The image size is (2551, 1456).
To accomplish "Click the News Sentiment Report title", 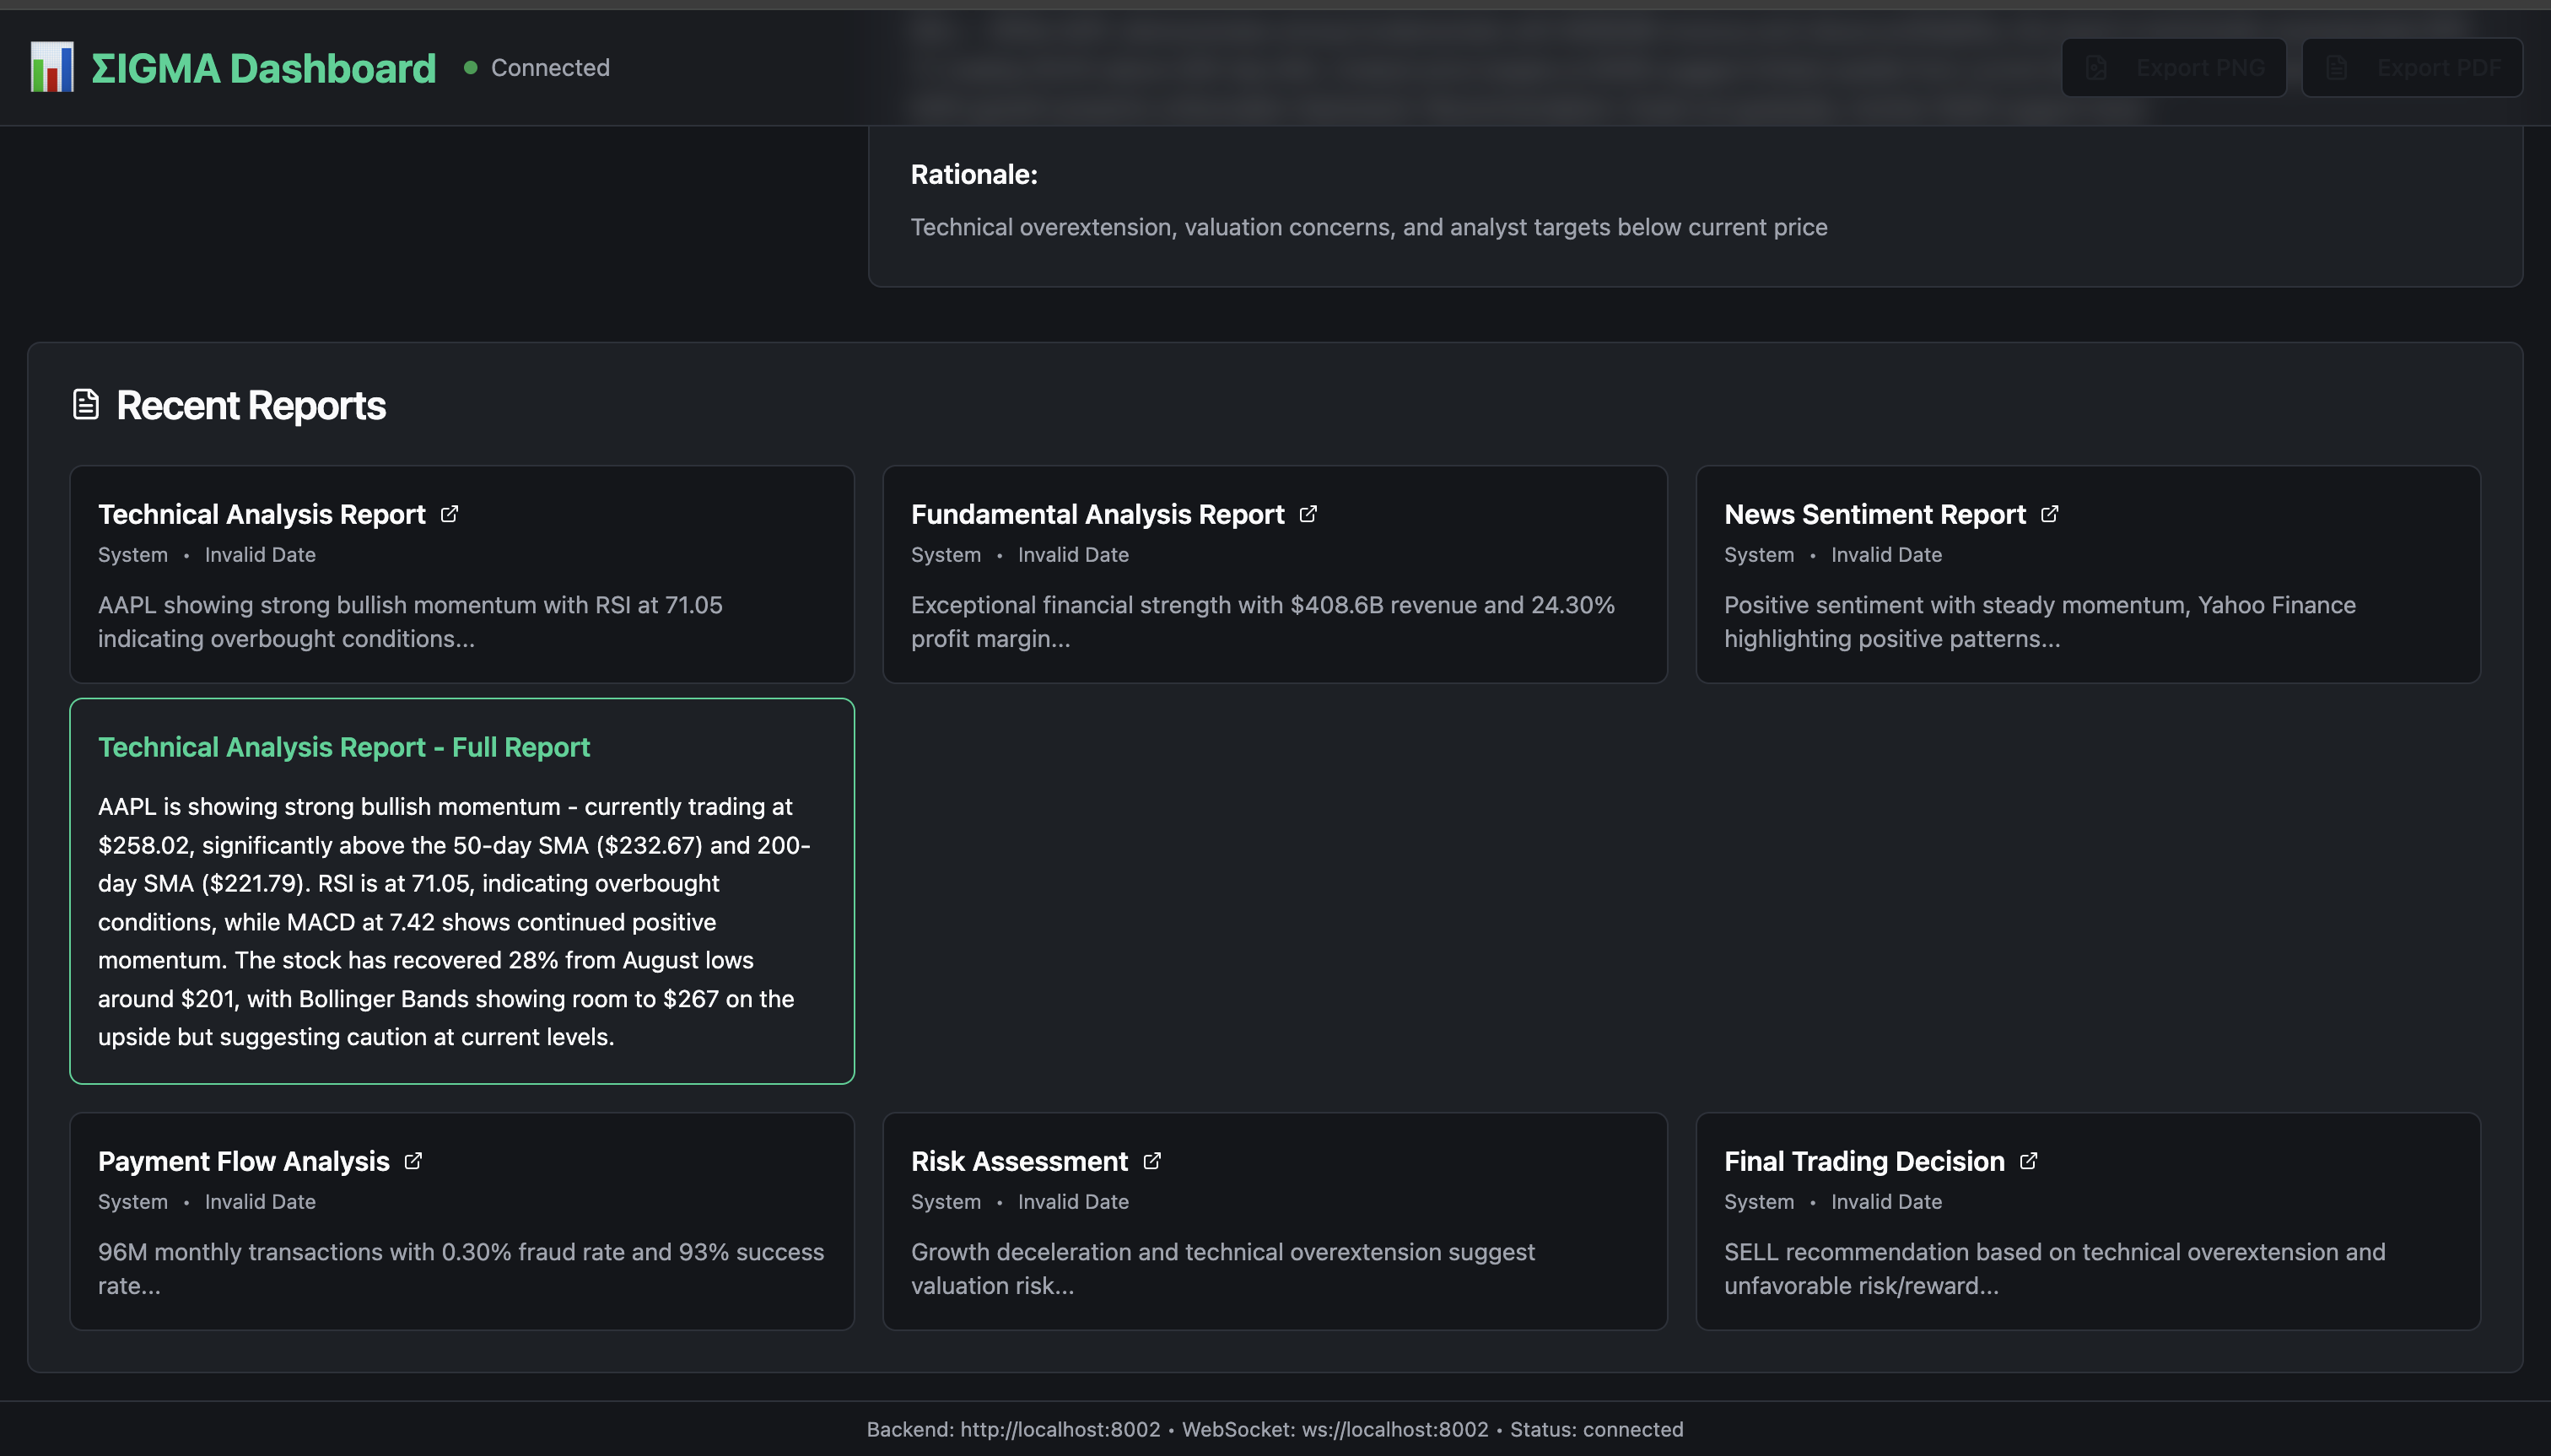I will point(1874,514).
